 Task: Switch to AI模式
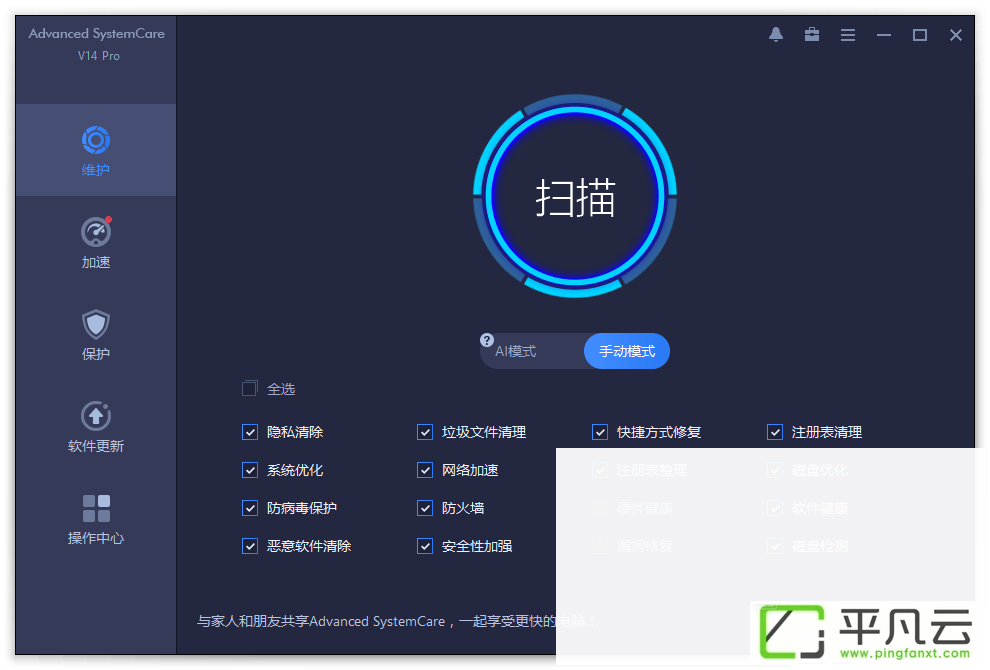coord(516,351)
